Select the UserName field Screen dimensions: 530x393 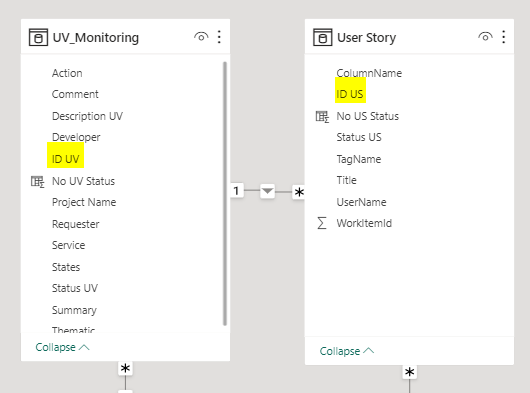tap(361, 202)
